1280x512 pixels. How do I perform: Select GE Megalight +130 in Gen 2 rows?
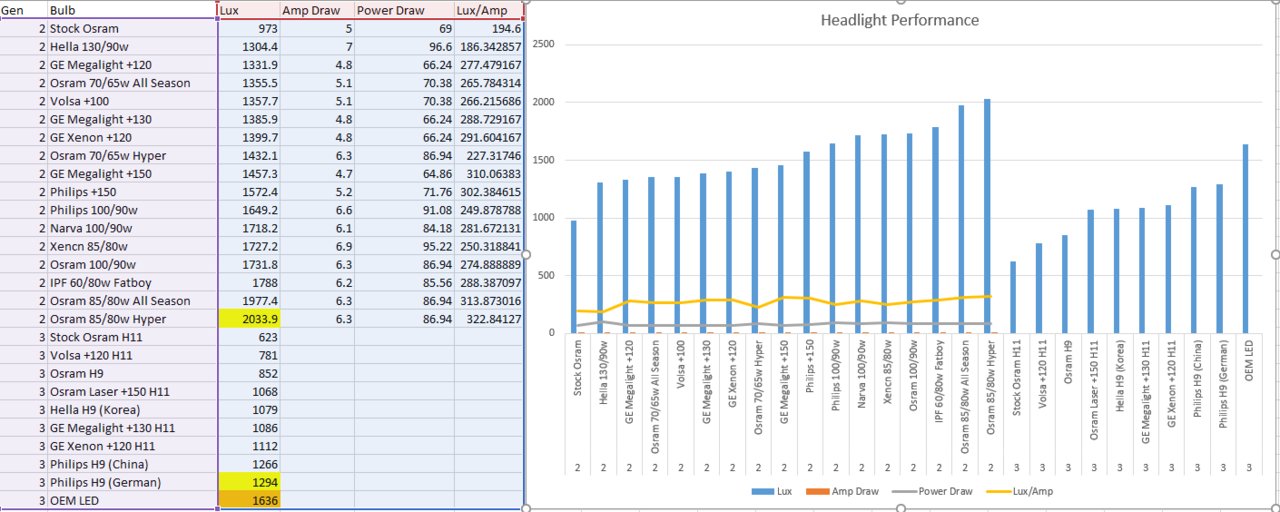point(132,119)
